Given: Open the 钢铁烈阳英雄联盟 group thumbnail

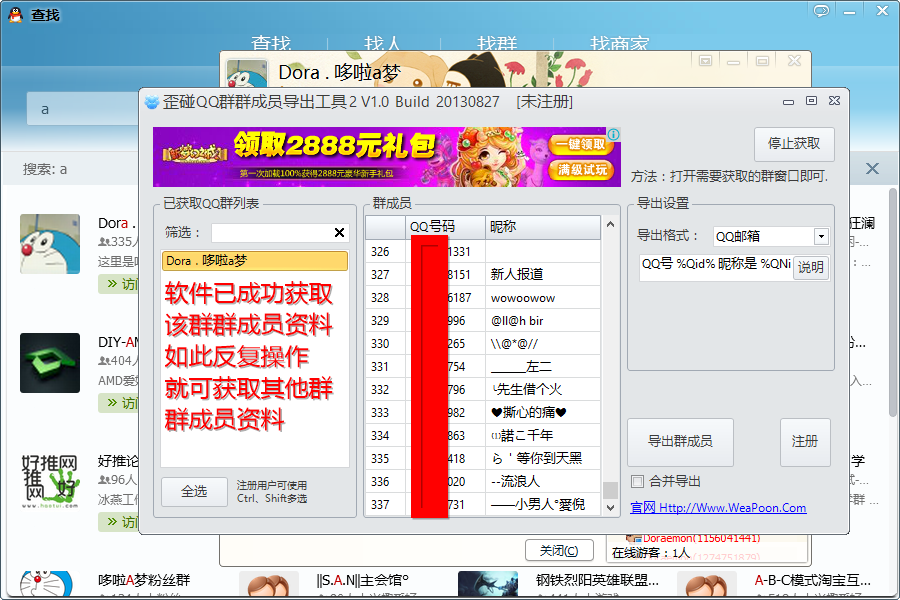Looking at the screenshot, I should click(487, 582).
